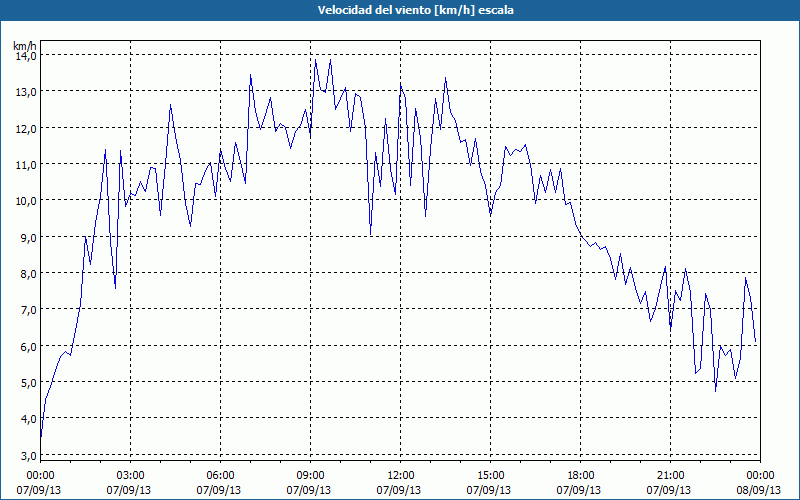Click the 07/09/13 date under 12:00
This screenshot has width=800, height=500.
click(x=398, y=490)
